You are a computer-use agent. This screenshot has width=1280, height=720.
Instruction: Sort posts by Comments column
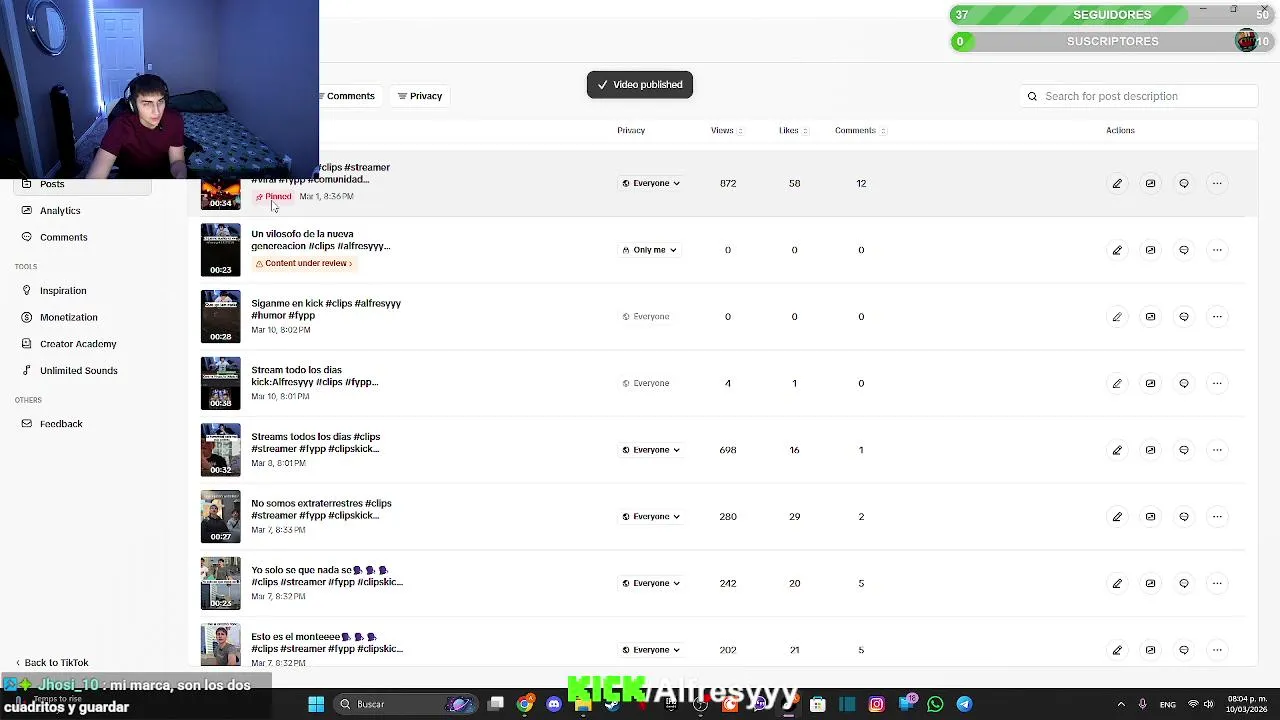(x=860, y=131)
